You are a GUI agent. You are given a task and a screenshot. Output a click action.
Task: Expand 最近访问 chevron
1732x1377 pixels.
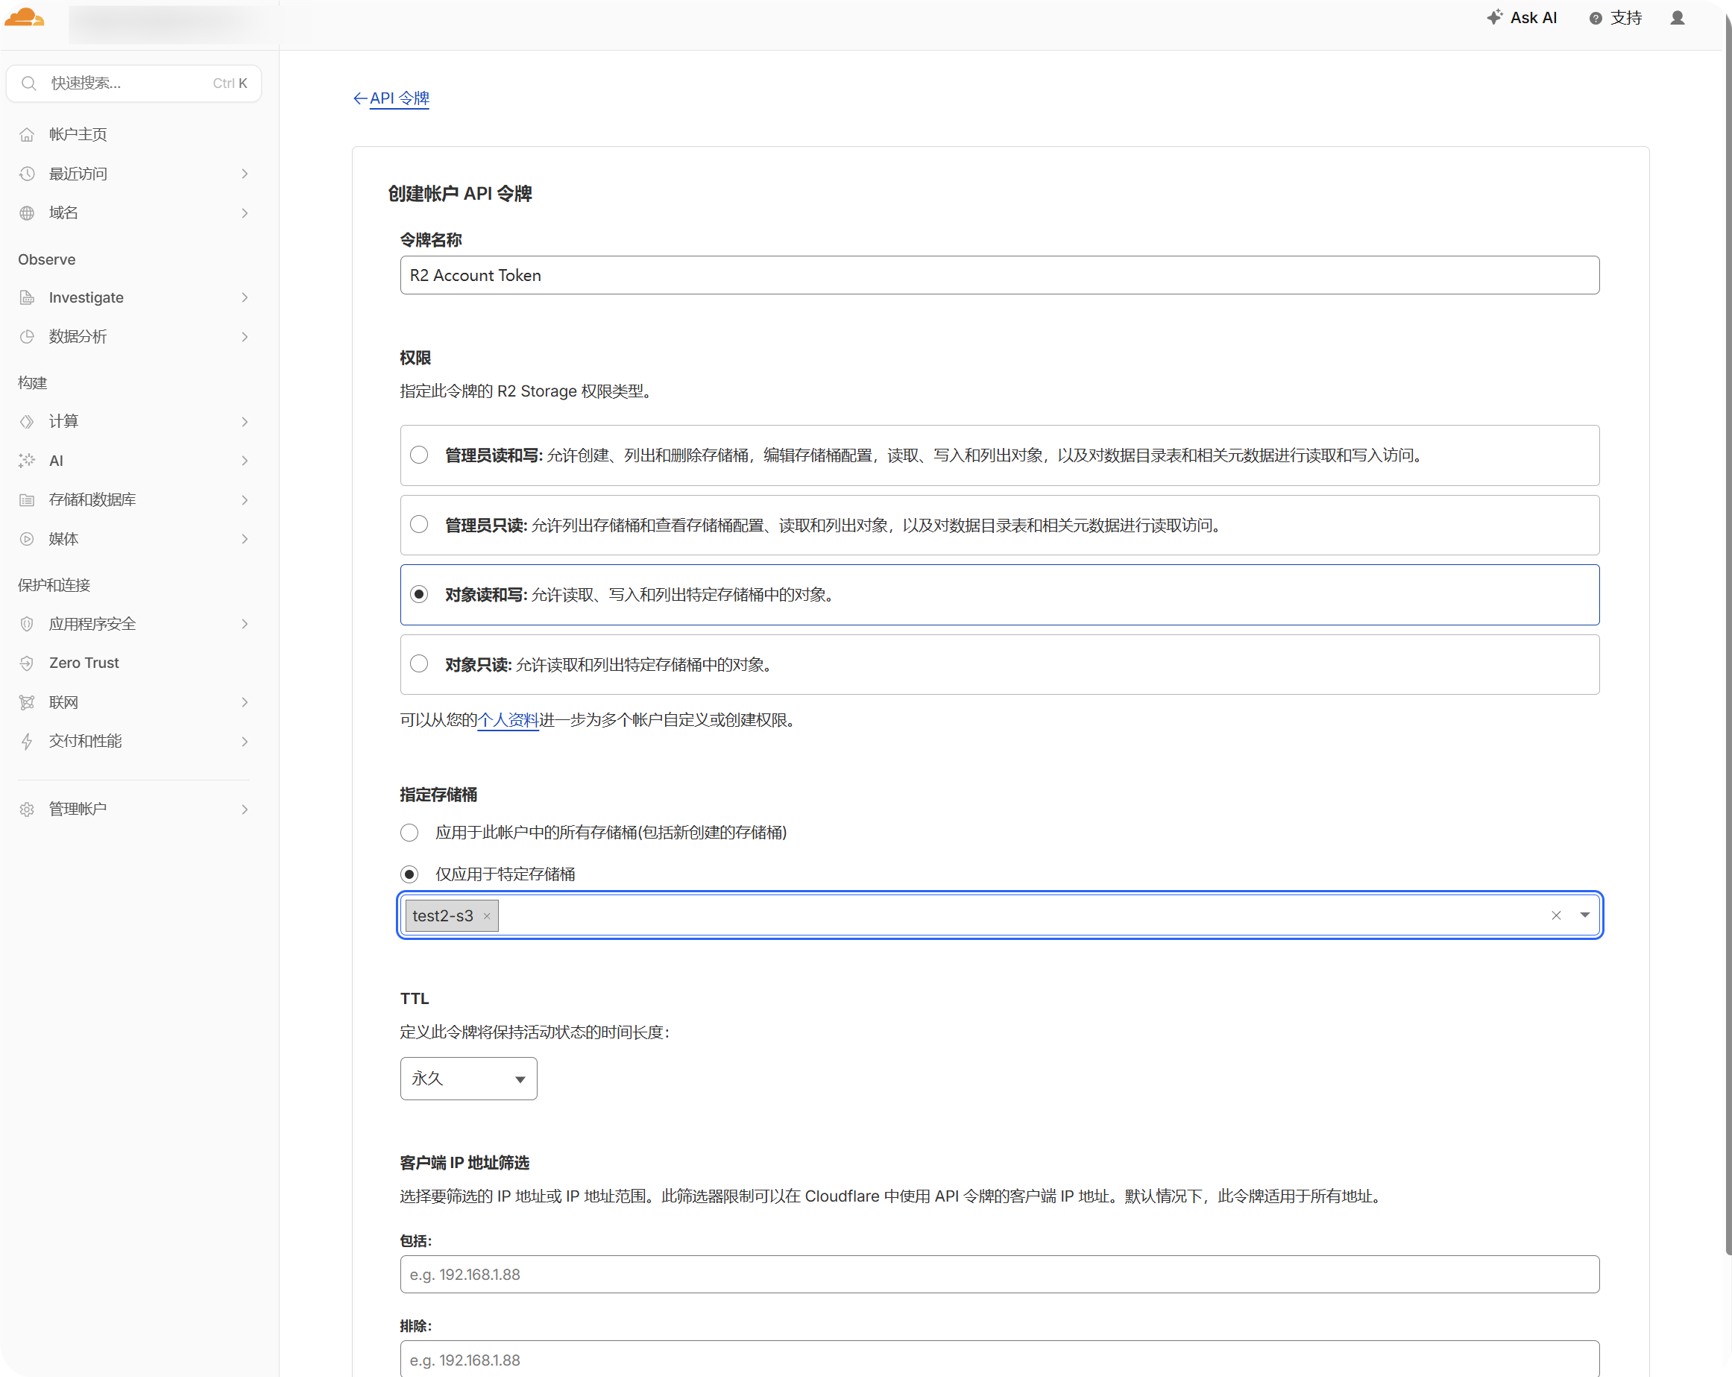coord(245,174)
